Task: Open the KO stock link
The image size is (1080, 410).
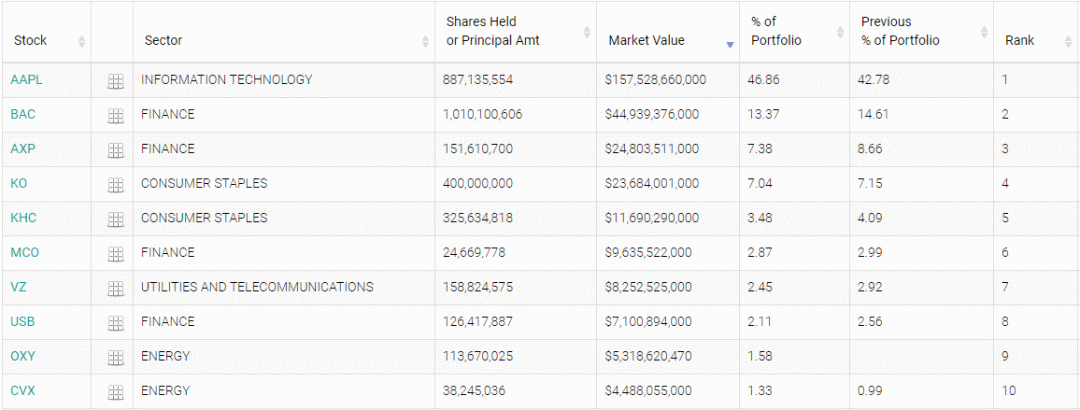Action: (19, 183)
